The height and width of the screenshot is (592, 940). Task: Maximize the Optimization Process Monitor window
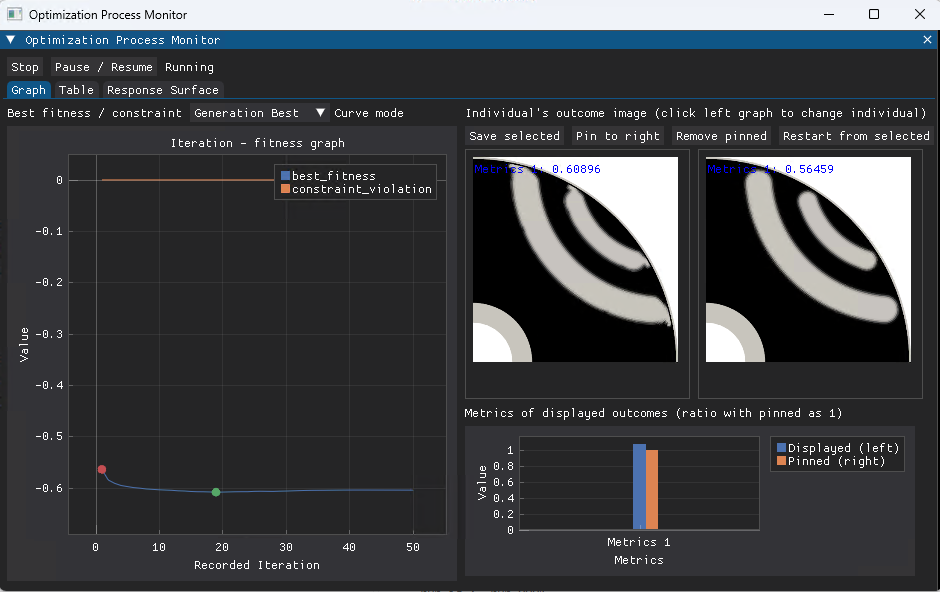[x=874, y=14]
